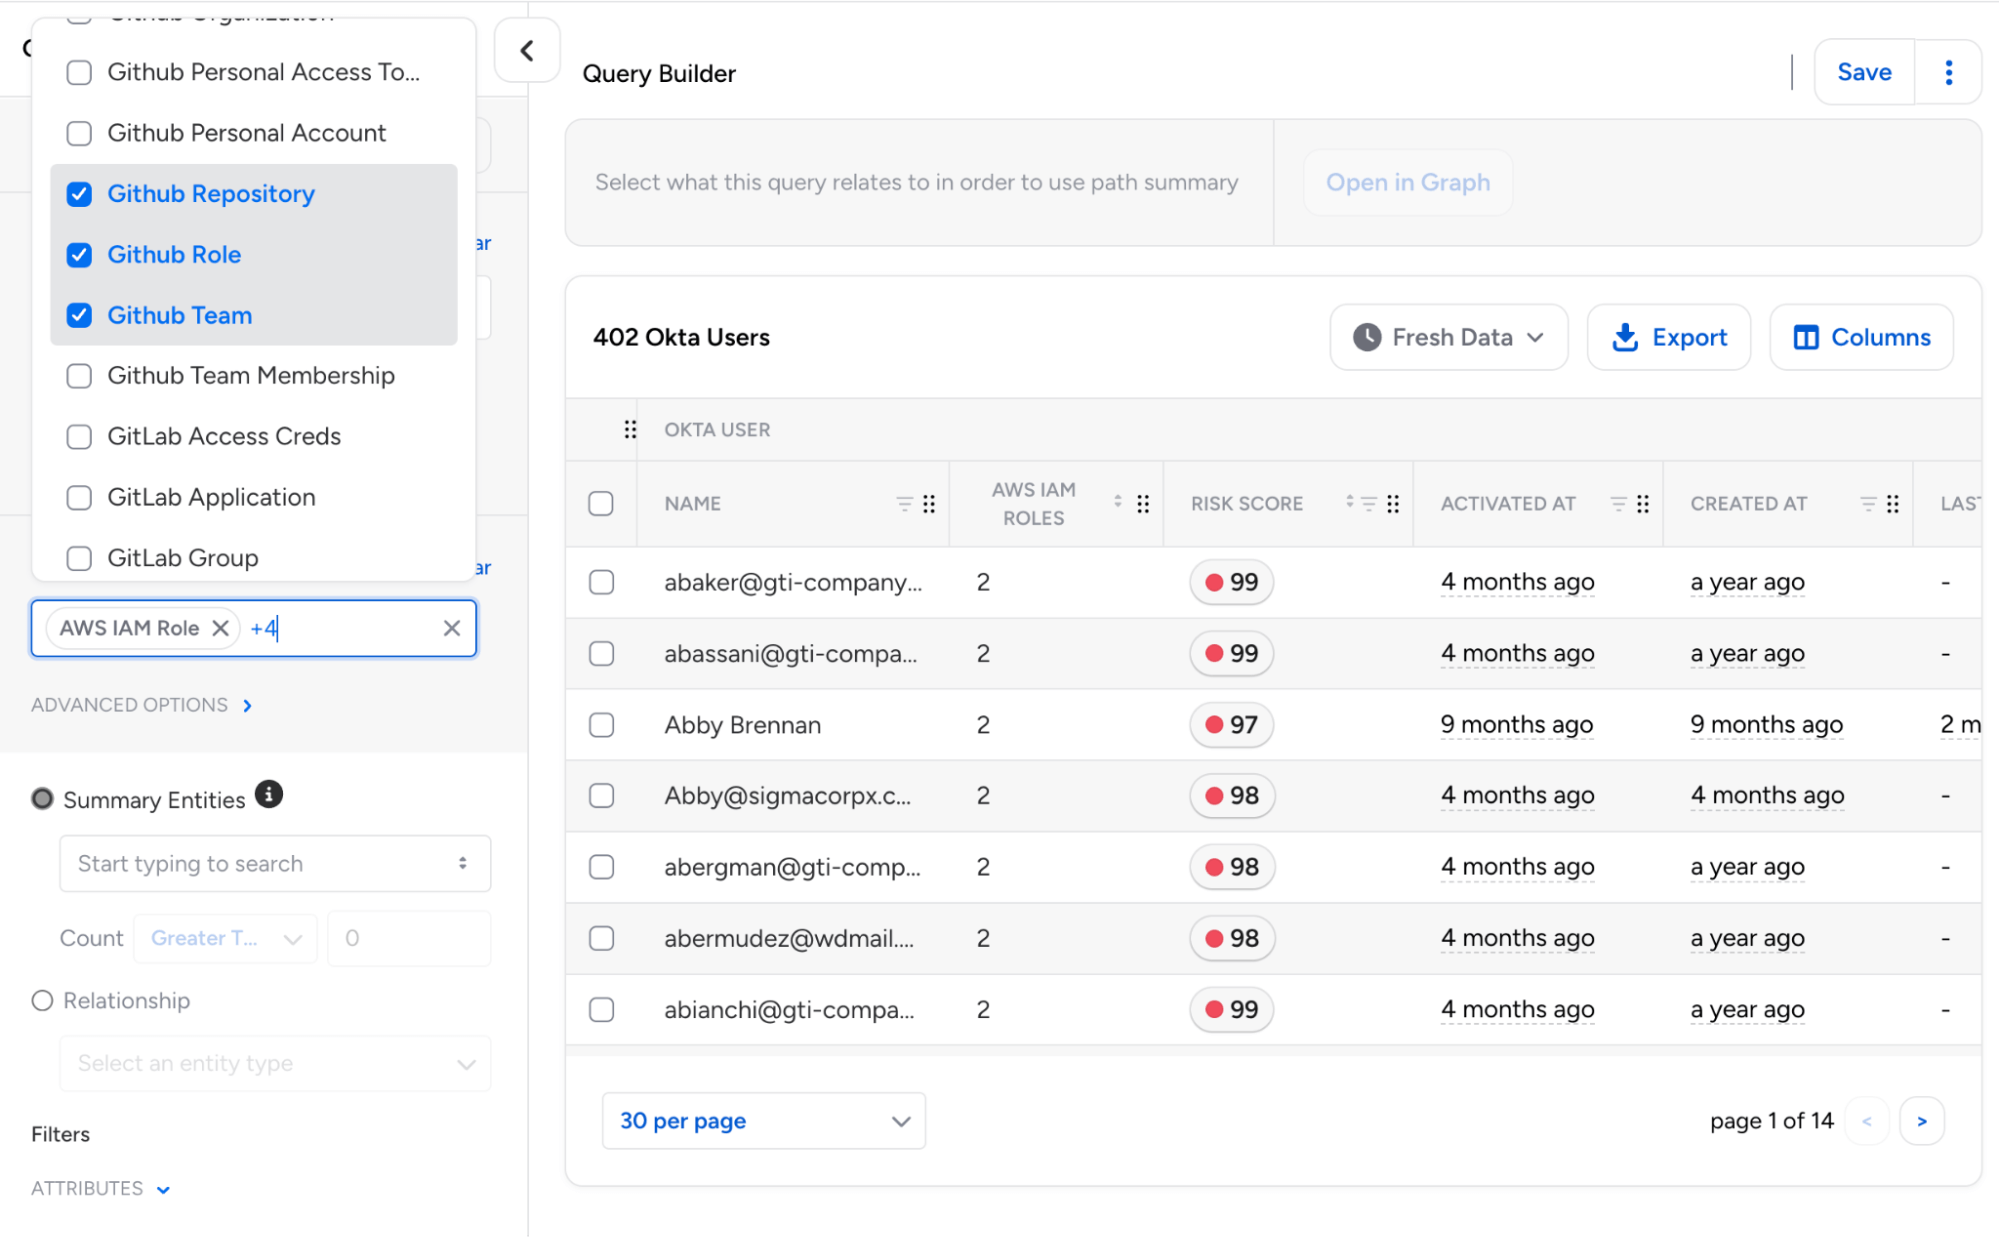
Task: Open the three-dot menu next to Save
Action: click(x=1948, y=72)
